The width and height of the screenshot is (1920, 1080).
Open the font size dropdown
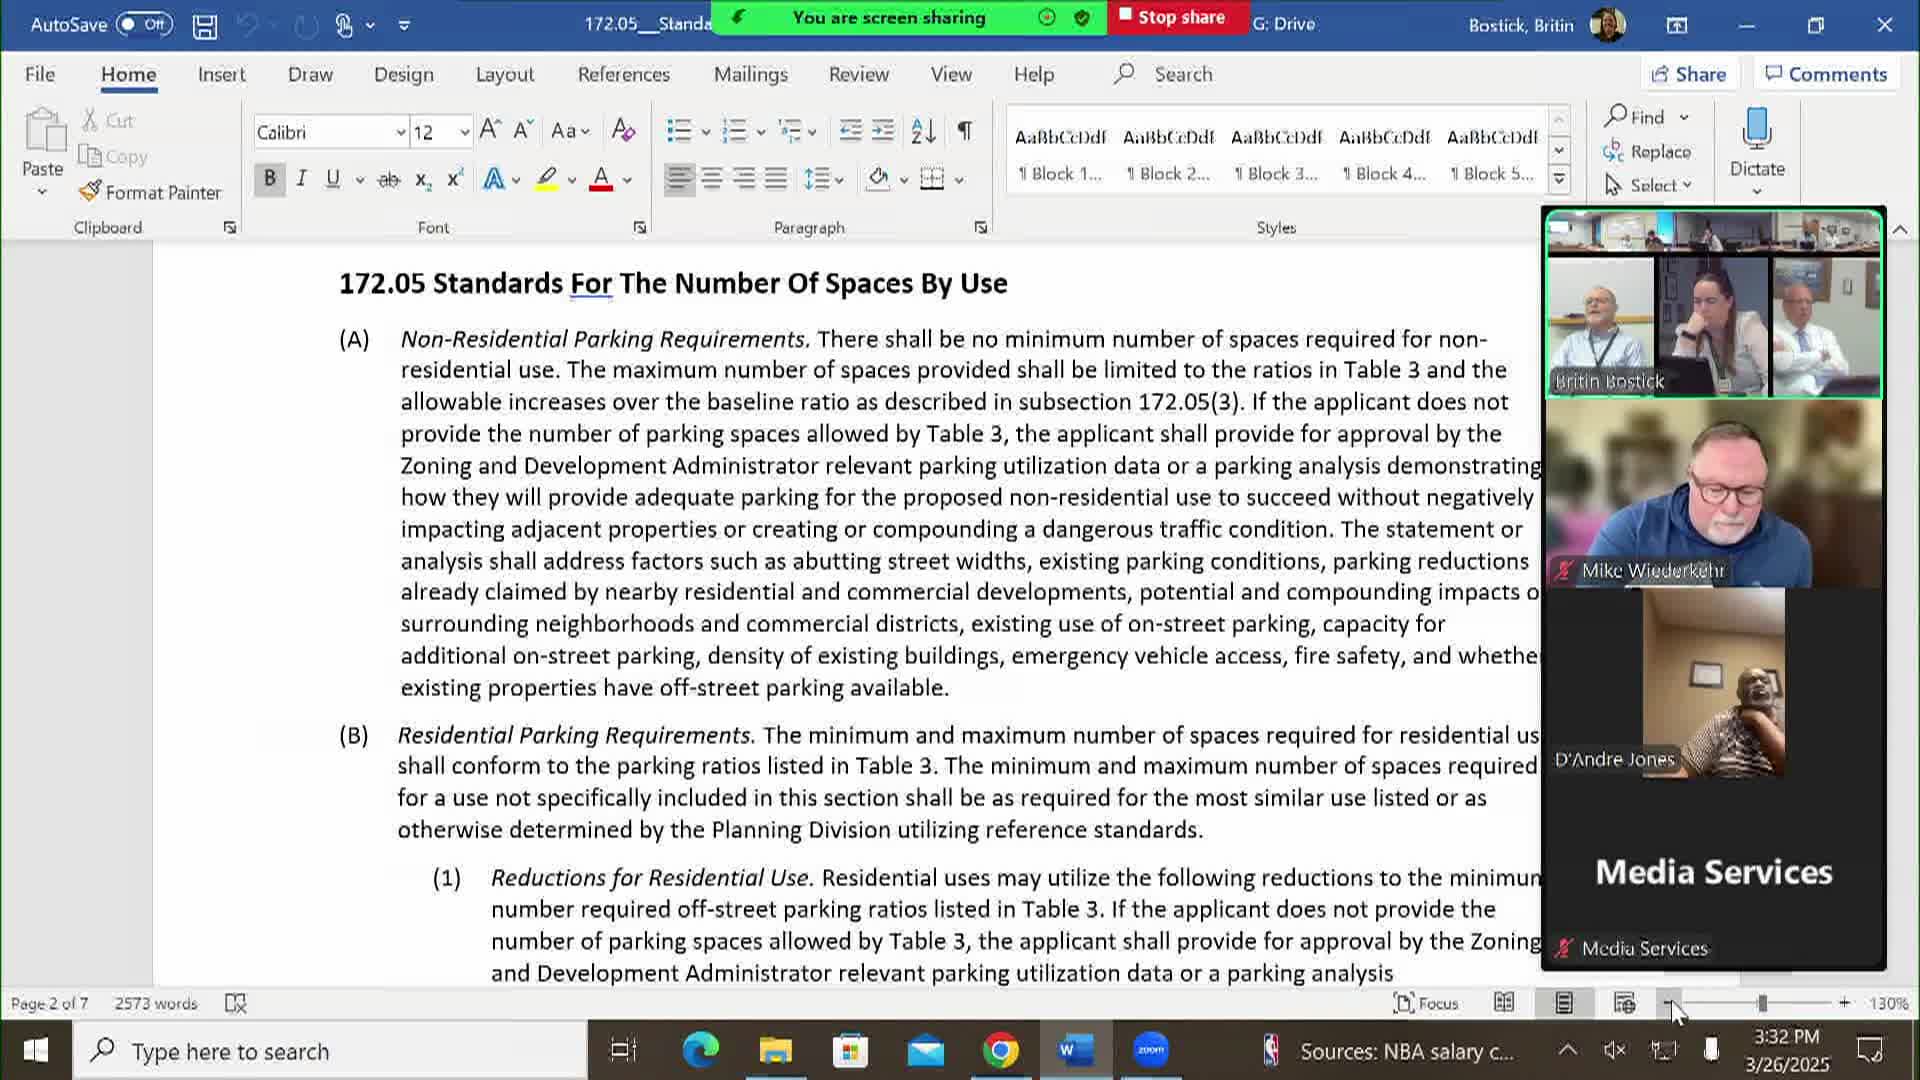pyautogui.click(x=464, y=132)
